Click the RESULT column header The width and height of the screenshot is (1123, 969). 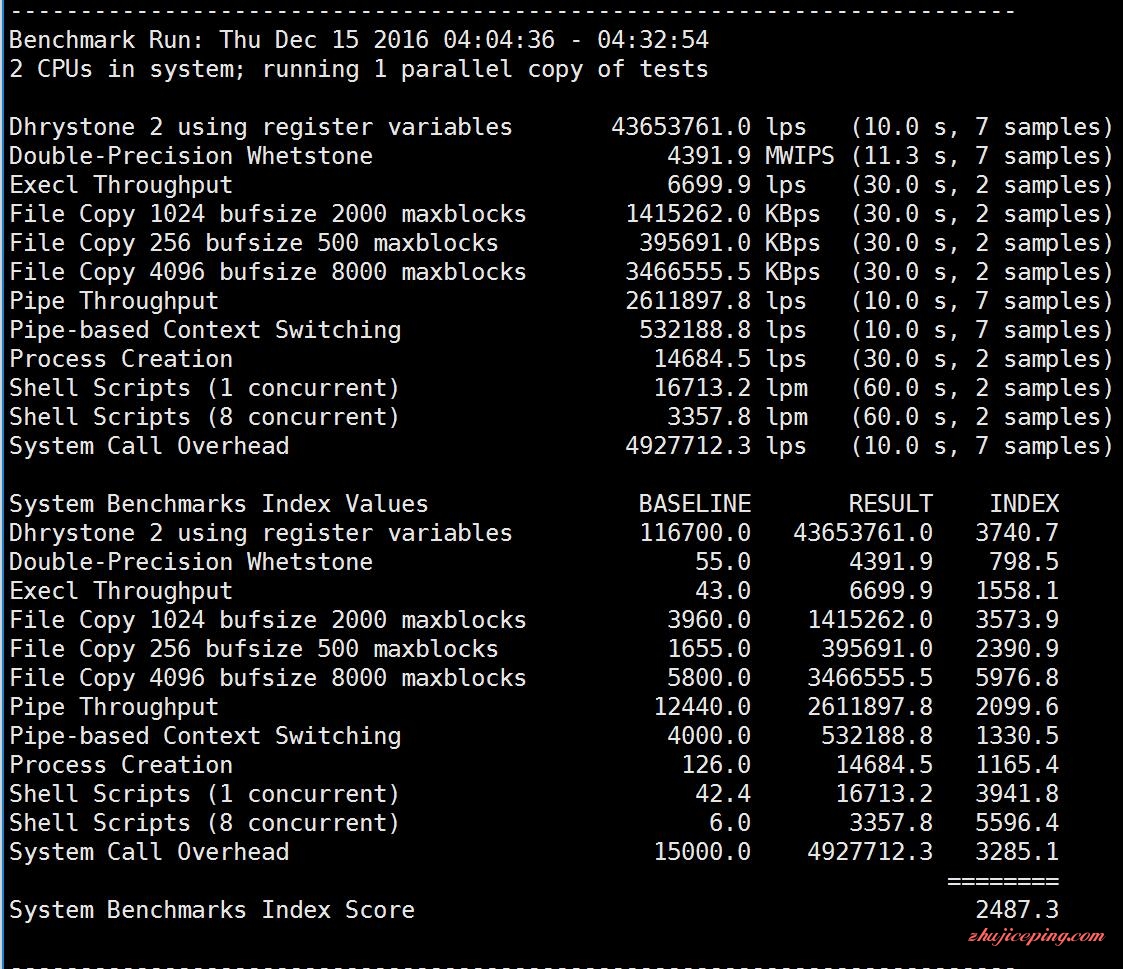tap(890, 504)
